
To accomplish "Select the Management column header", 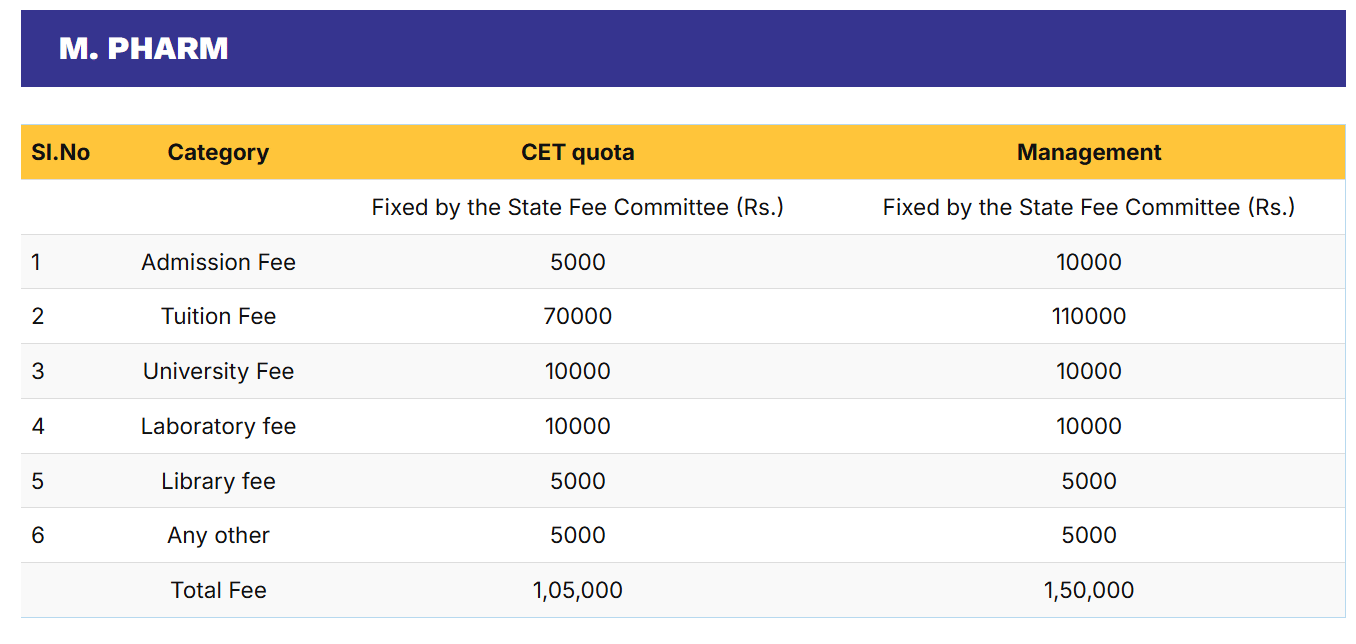I will [1088, 152].
